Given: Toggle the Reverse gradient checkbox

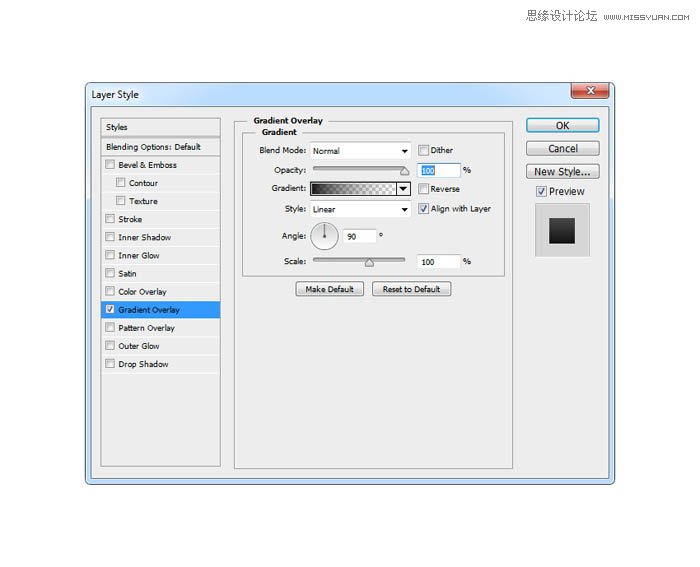Looking at the screenshot, I should pos(424,189).
